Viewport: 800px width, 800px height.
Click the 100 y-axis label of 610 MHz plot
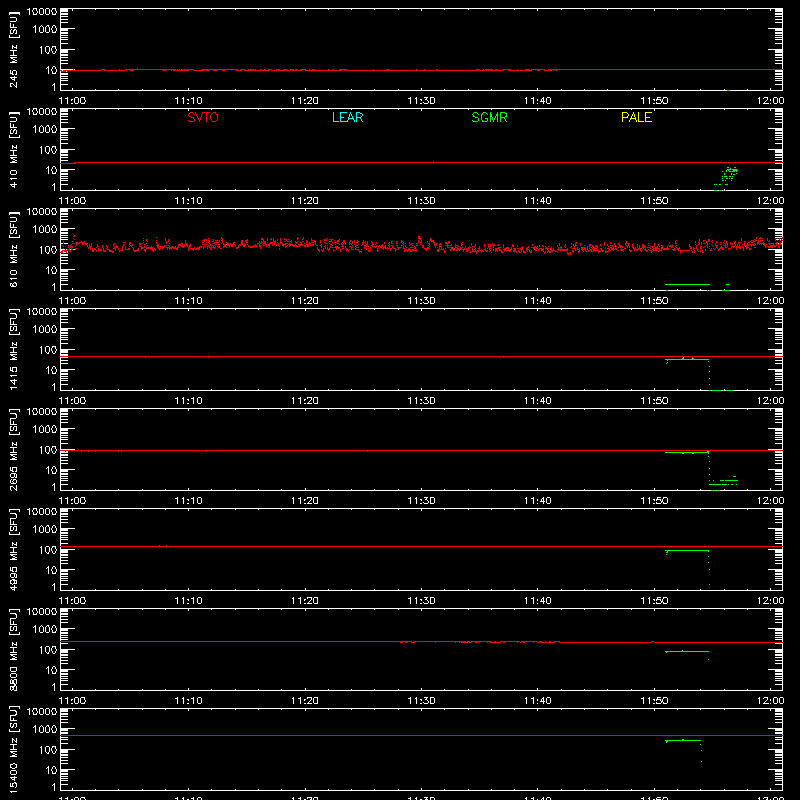tap(48, 249)
